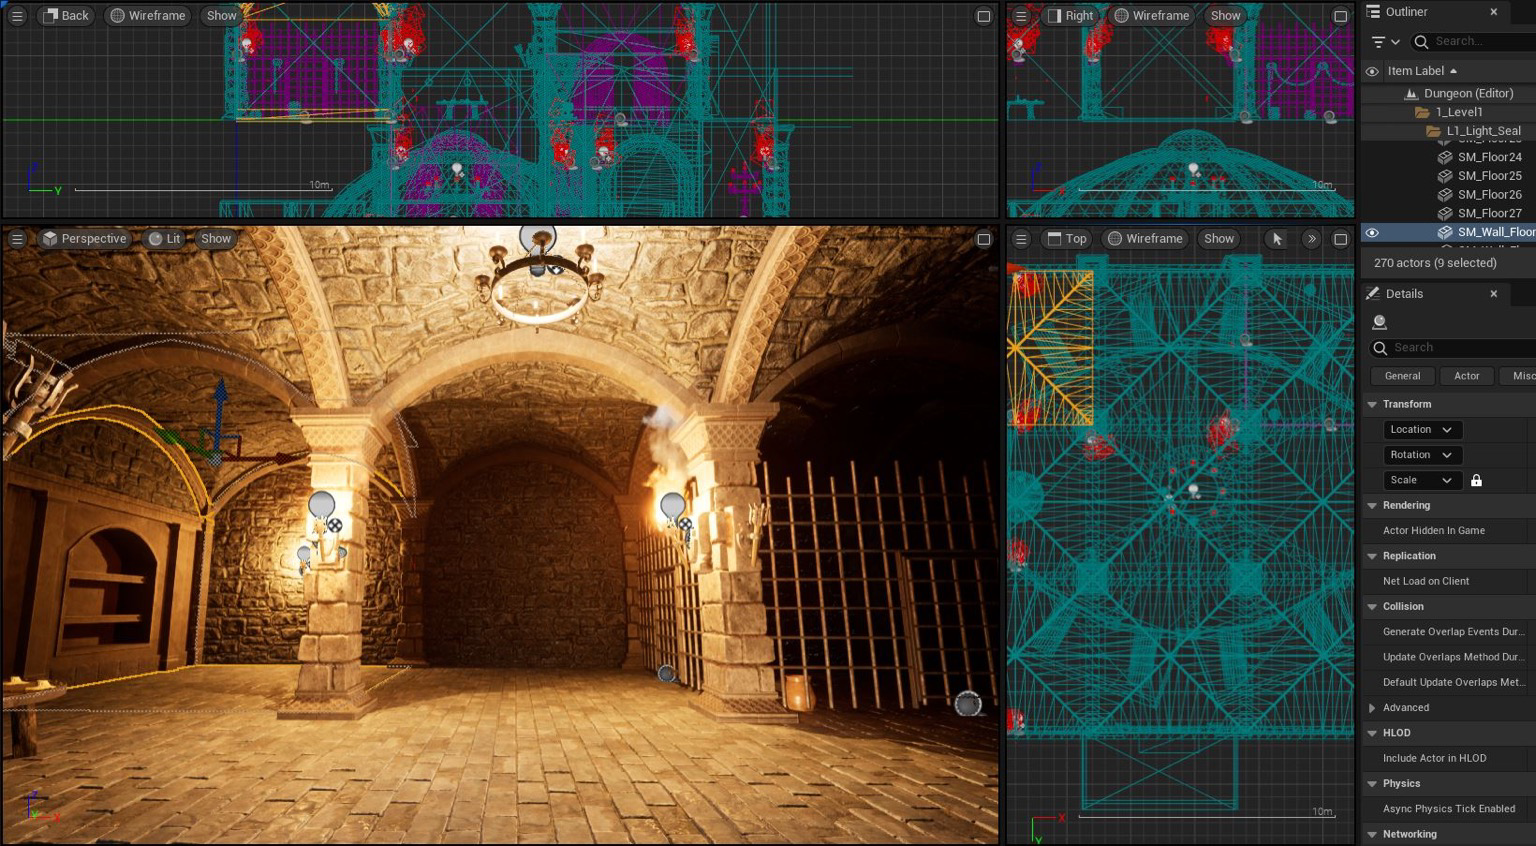Select SM_Floor25 in the Outliner
Viewport: 1536px width, 846px height.
[1489, 176]
